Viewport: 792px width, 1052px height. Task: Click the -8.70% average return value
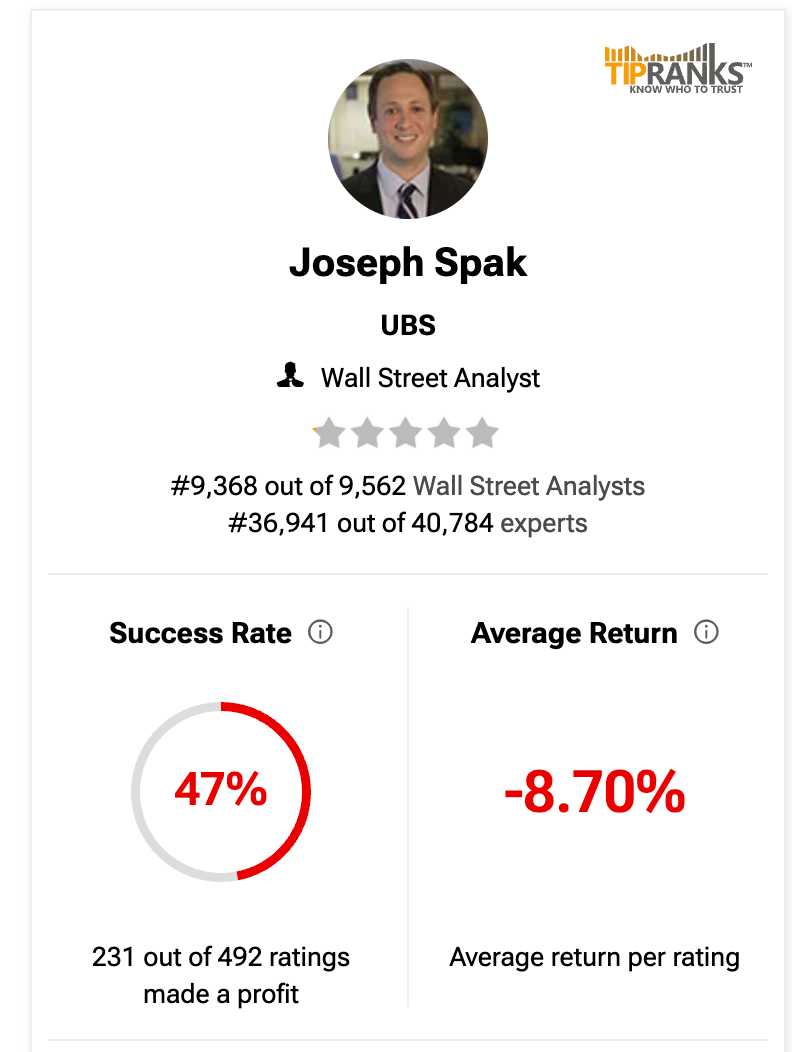coord(595,792)
